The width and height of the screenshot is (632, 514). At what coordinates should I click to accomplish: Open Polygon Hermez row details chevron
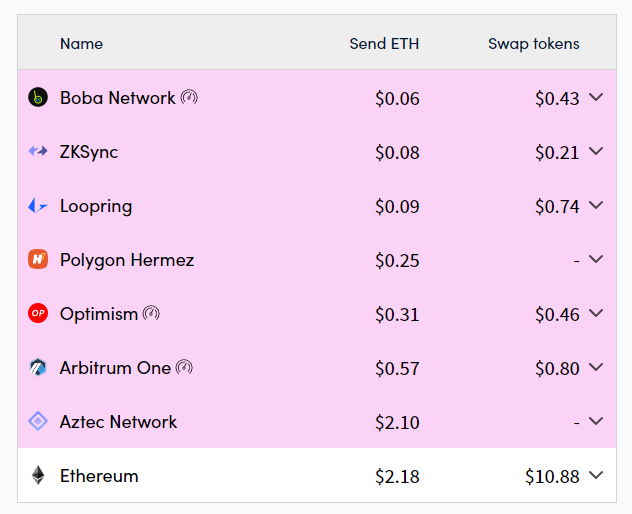pyautogui.click(x=596, y=259)
